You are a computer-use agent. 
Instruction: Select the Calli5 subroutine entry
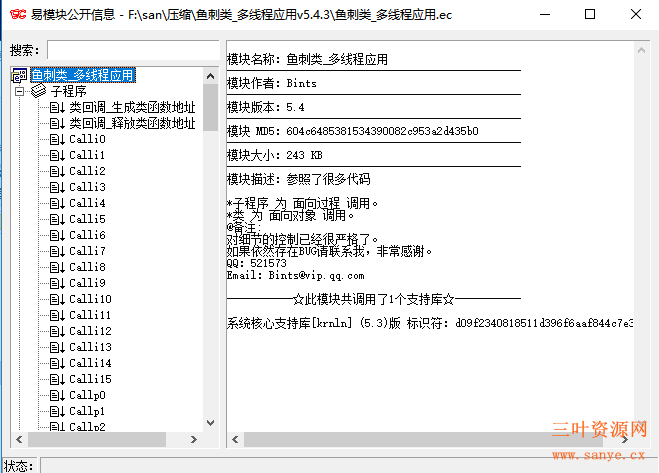click(x=87, y=219)
